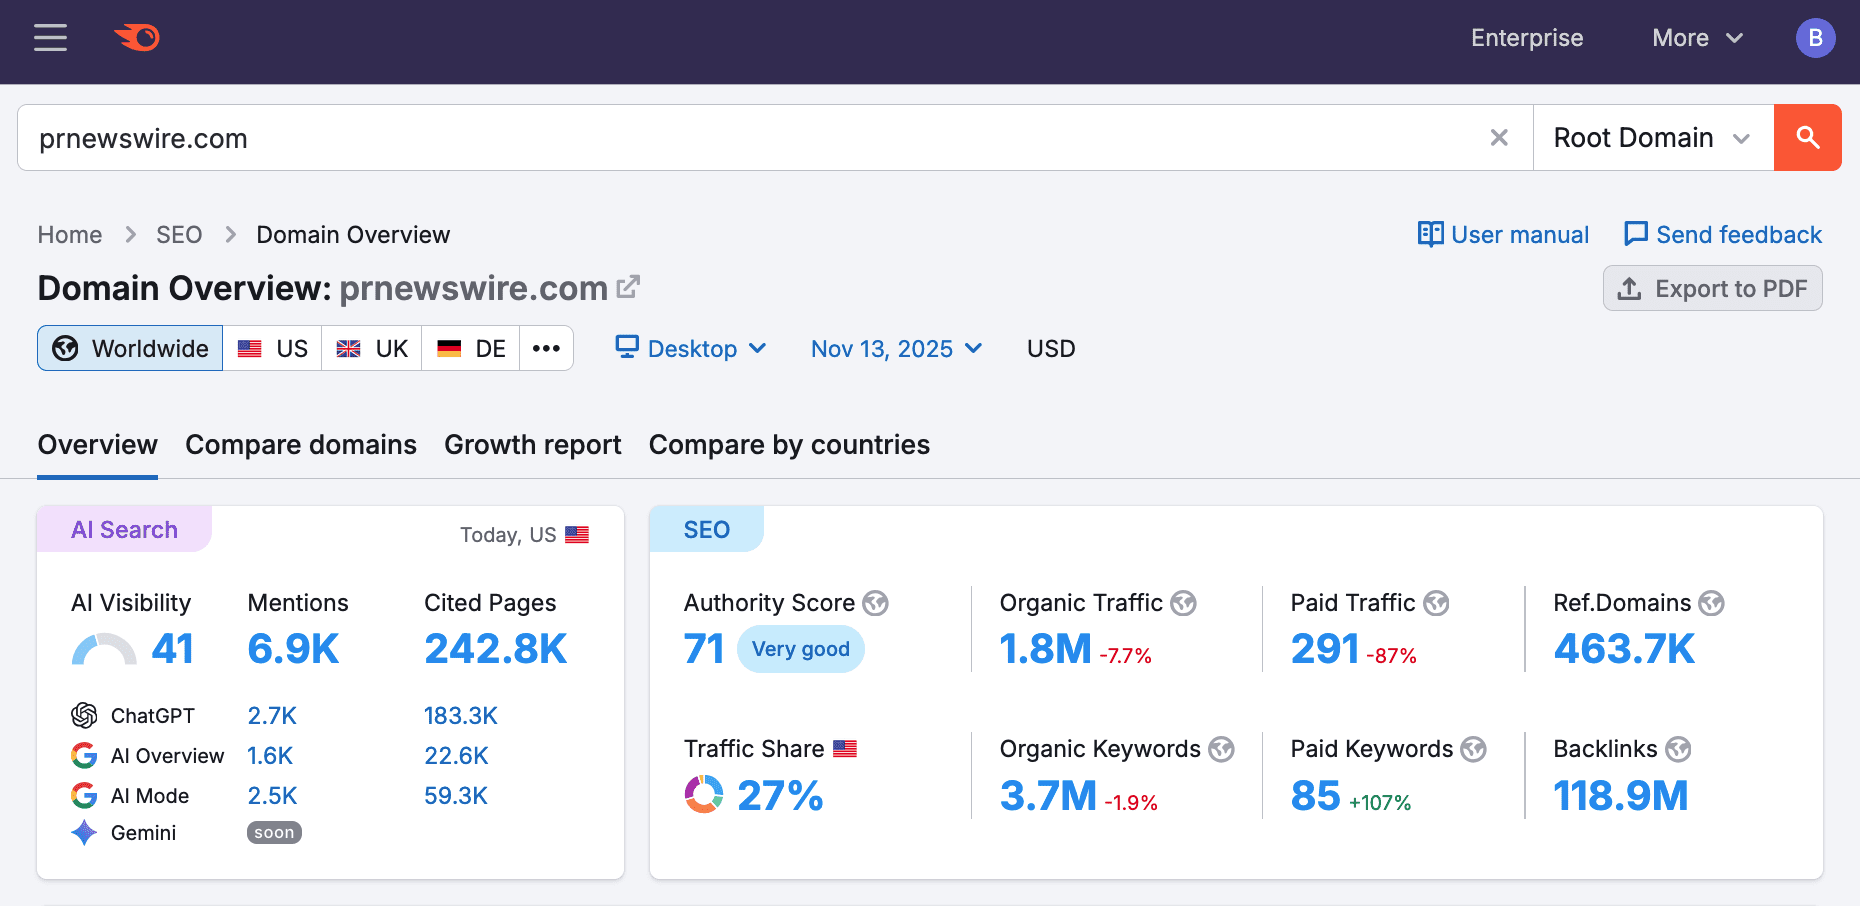Click the Organic Keywords globe icon
1860x906 pixels.
click(x=1222, y=749)
